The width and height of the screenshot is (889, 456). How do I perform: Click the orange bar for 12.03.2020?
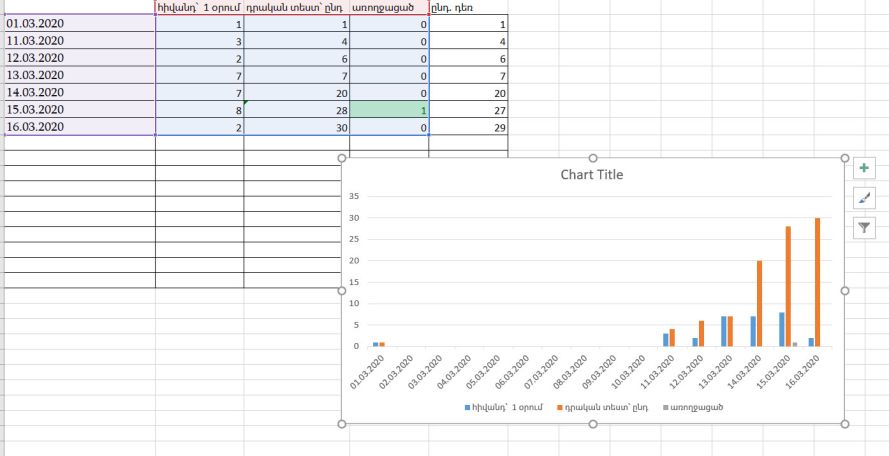tap(701, 333)
